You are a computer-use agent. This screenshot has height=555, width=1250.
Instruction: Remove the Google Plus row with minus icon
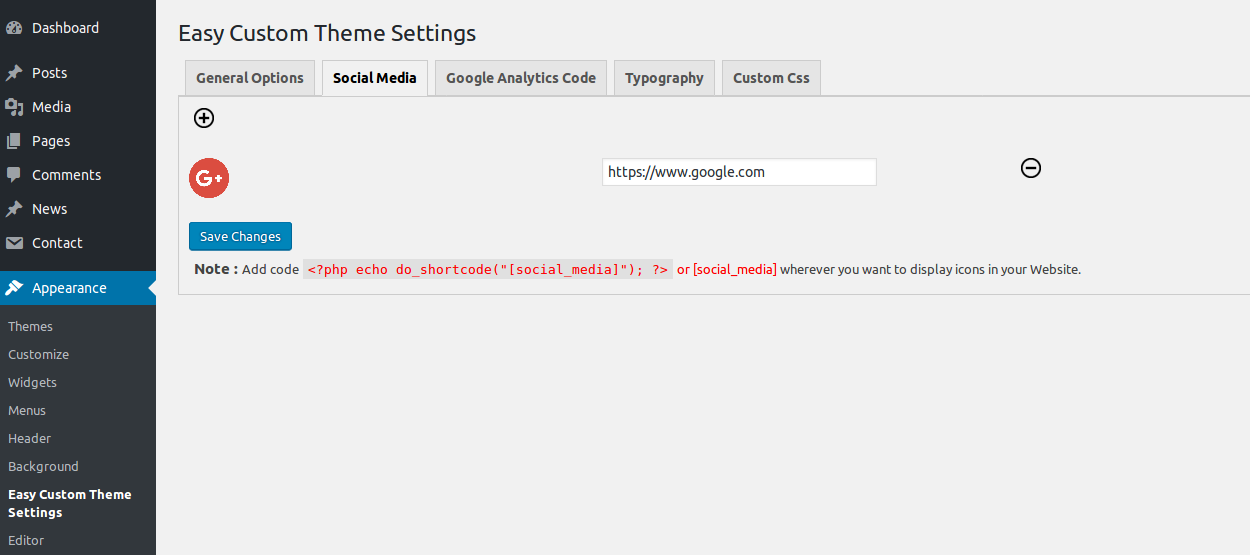coord(1031,168)
